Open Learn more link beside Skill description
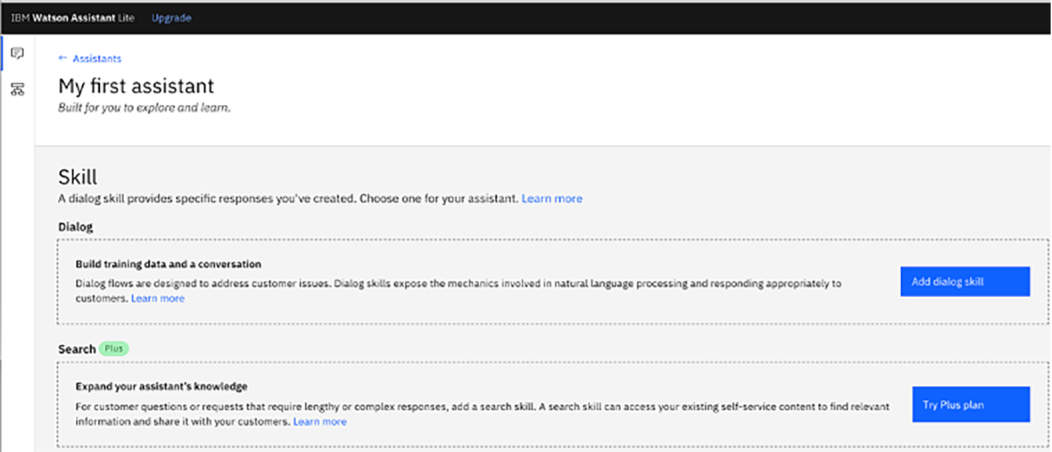The width and height of the screenshot is (1052, 452). (552, 199)
